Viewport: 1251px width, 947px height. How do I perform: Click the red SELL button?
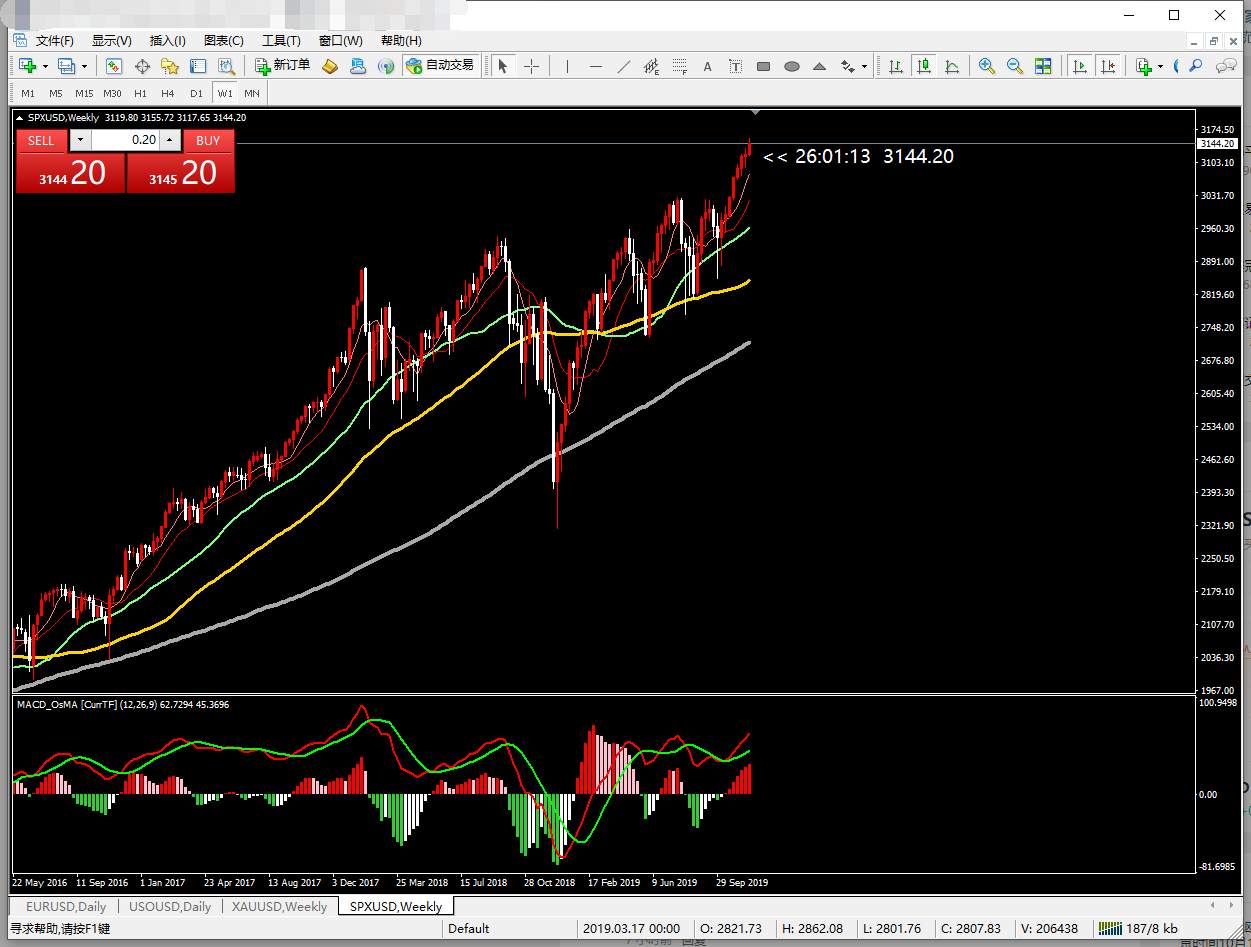(x=41, y=140)
